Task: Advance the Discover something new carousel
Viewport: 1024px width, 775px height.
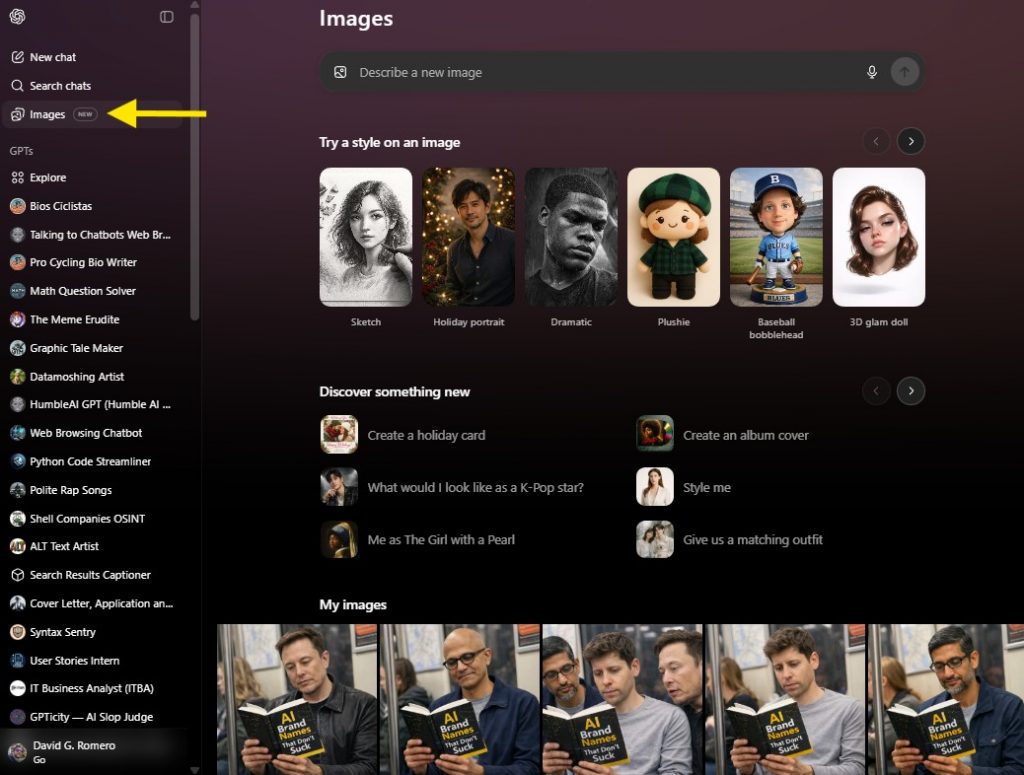Action: click(x=910, y=391)
